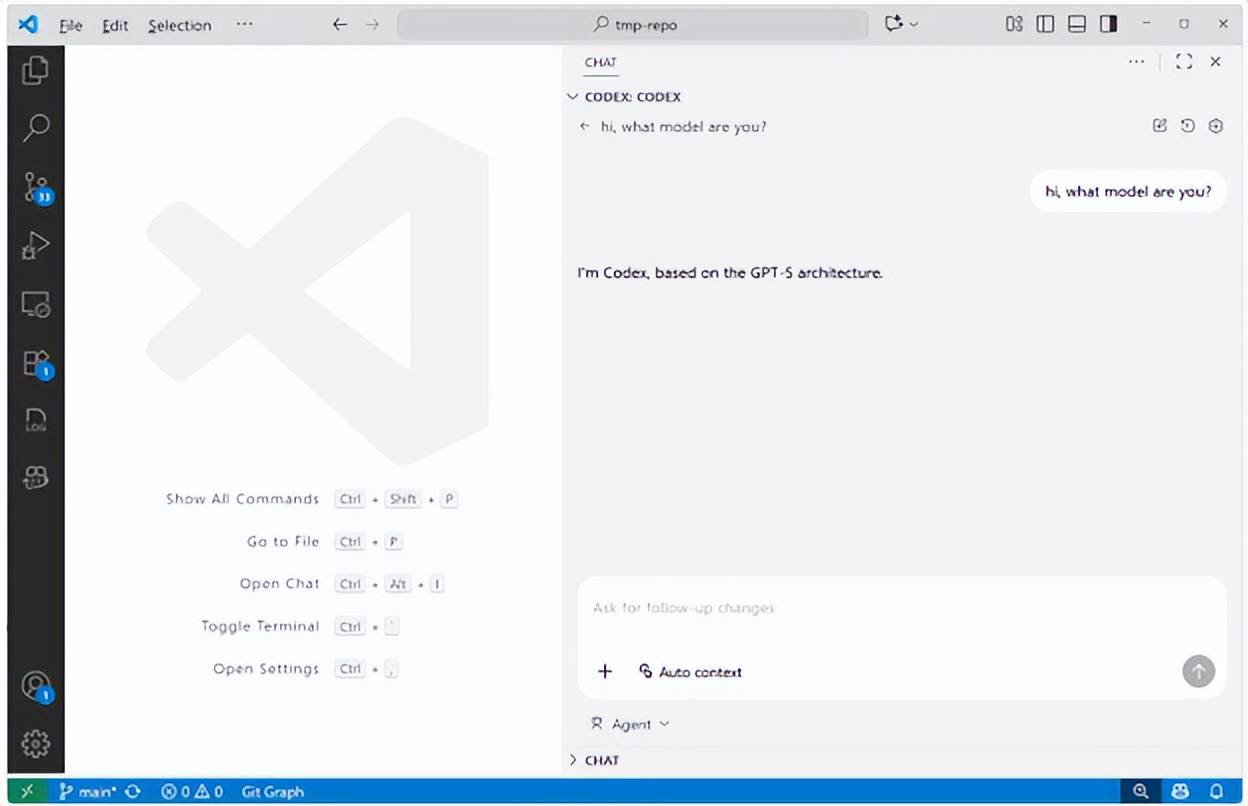This screenshot has height=806, width=1248.
Task: Show more menus with the ellipsis
Action: pyautogui.click(x=244, y=24)
